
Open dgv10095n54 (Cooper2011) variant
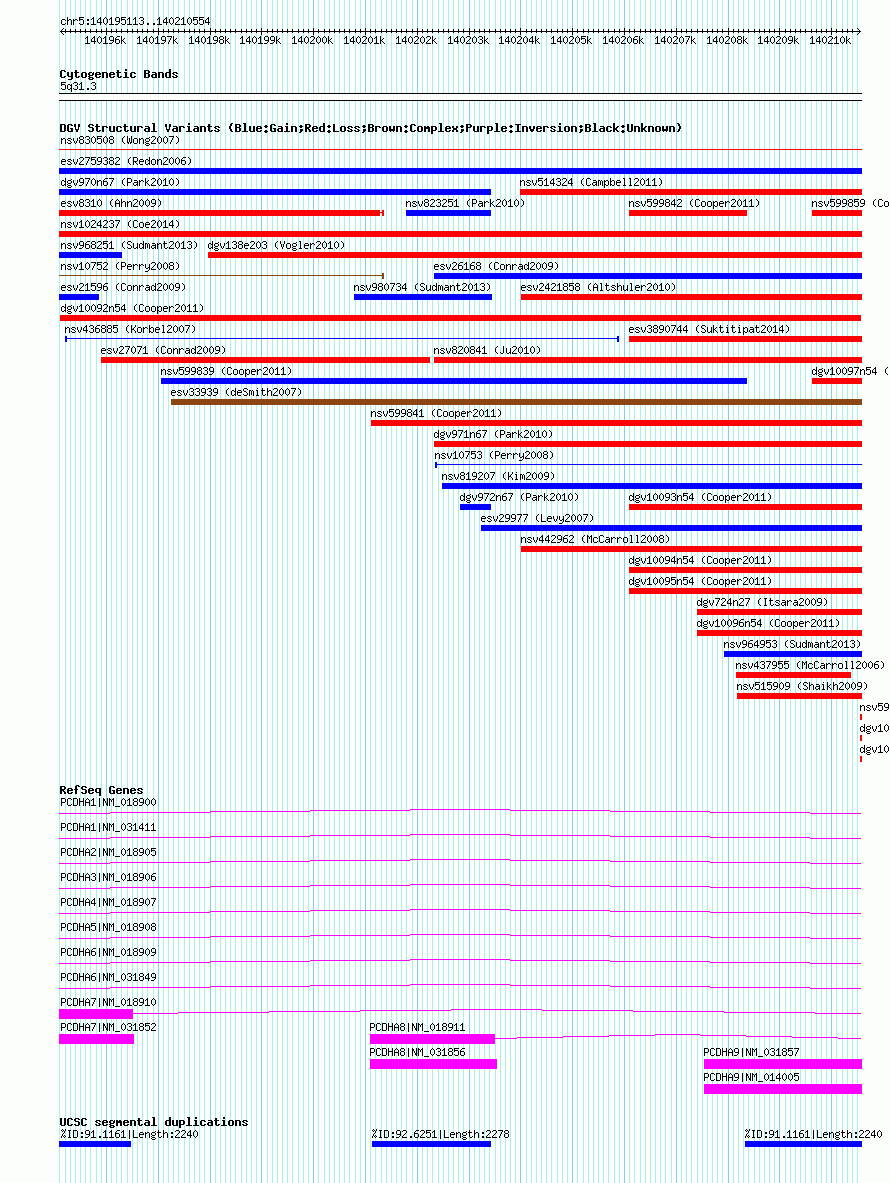[744, 592]
